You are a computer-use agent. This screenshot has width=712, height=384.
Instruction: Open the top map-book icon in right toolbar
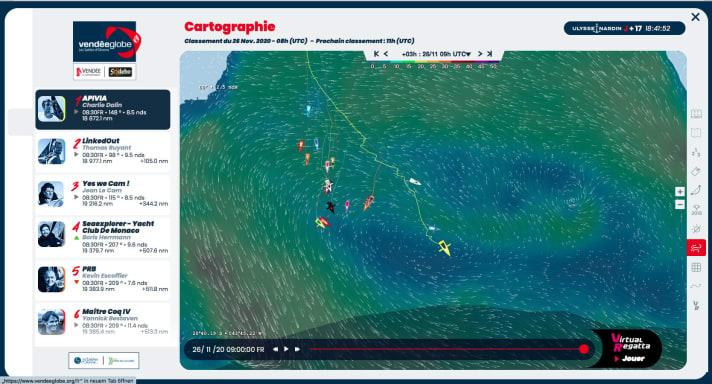[696, 114]
